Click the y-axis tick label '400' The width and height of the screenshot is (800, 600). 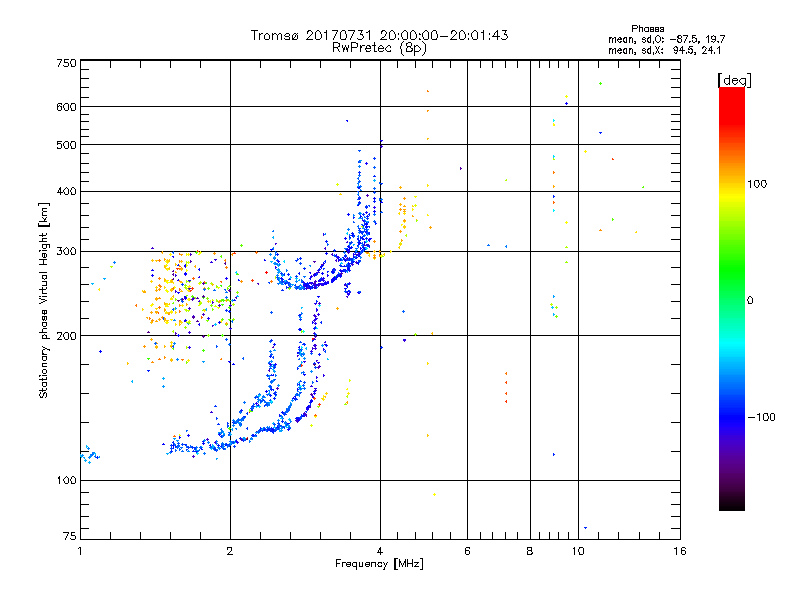66,191
